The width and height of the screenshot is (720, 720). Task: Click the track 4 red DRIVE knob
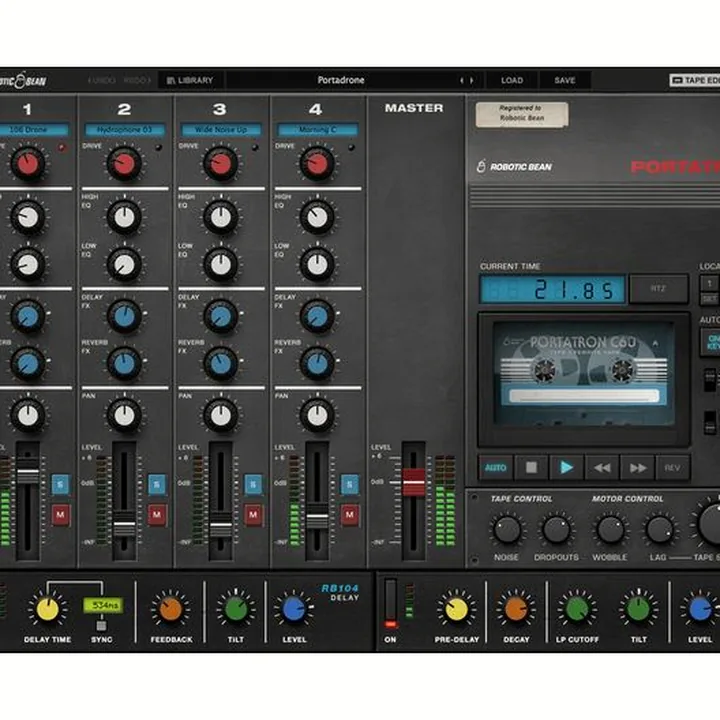[317, 163]
